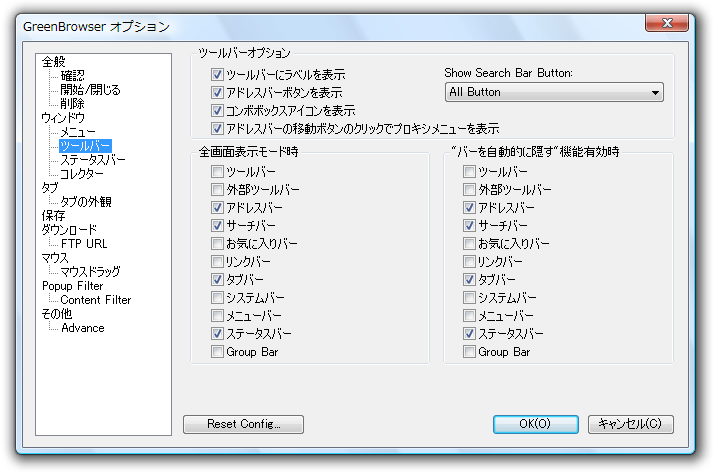Check 外部ツールバー under 全画面表示モード時
The height and width of the screenshot is (473, 714).
217,189
